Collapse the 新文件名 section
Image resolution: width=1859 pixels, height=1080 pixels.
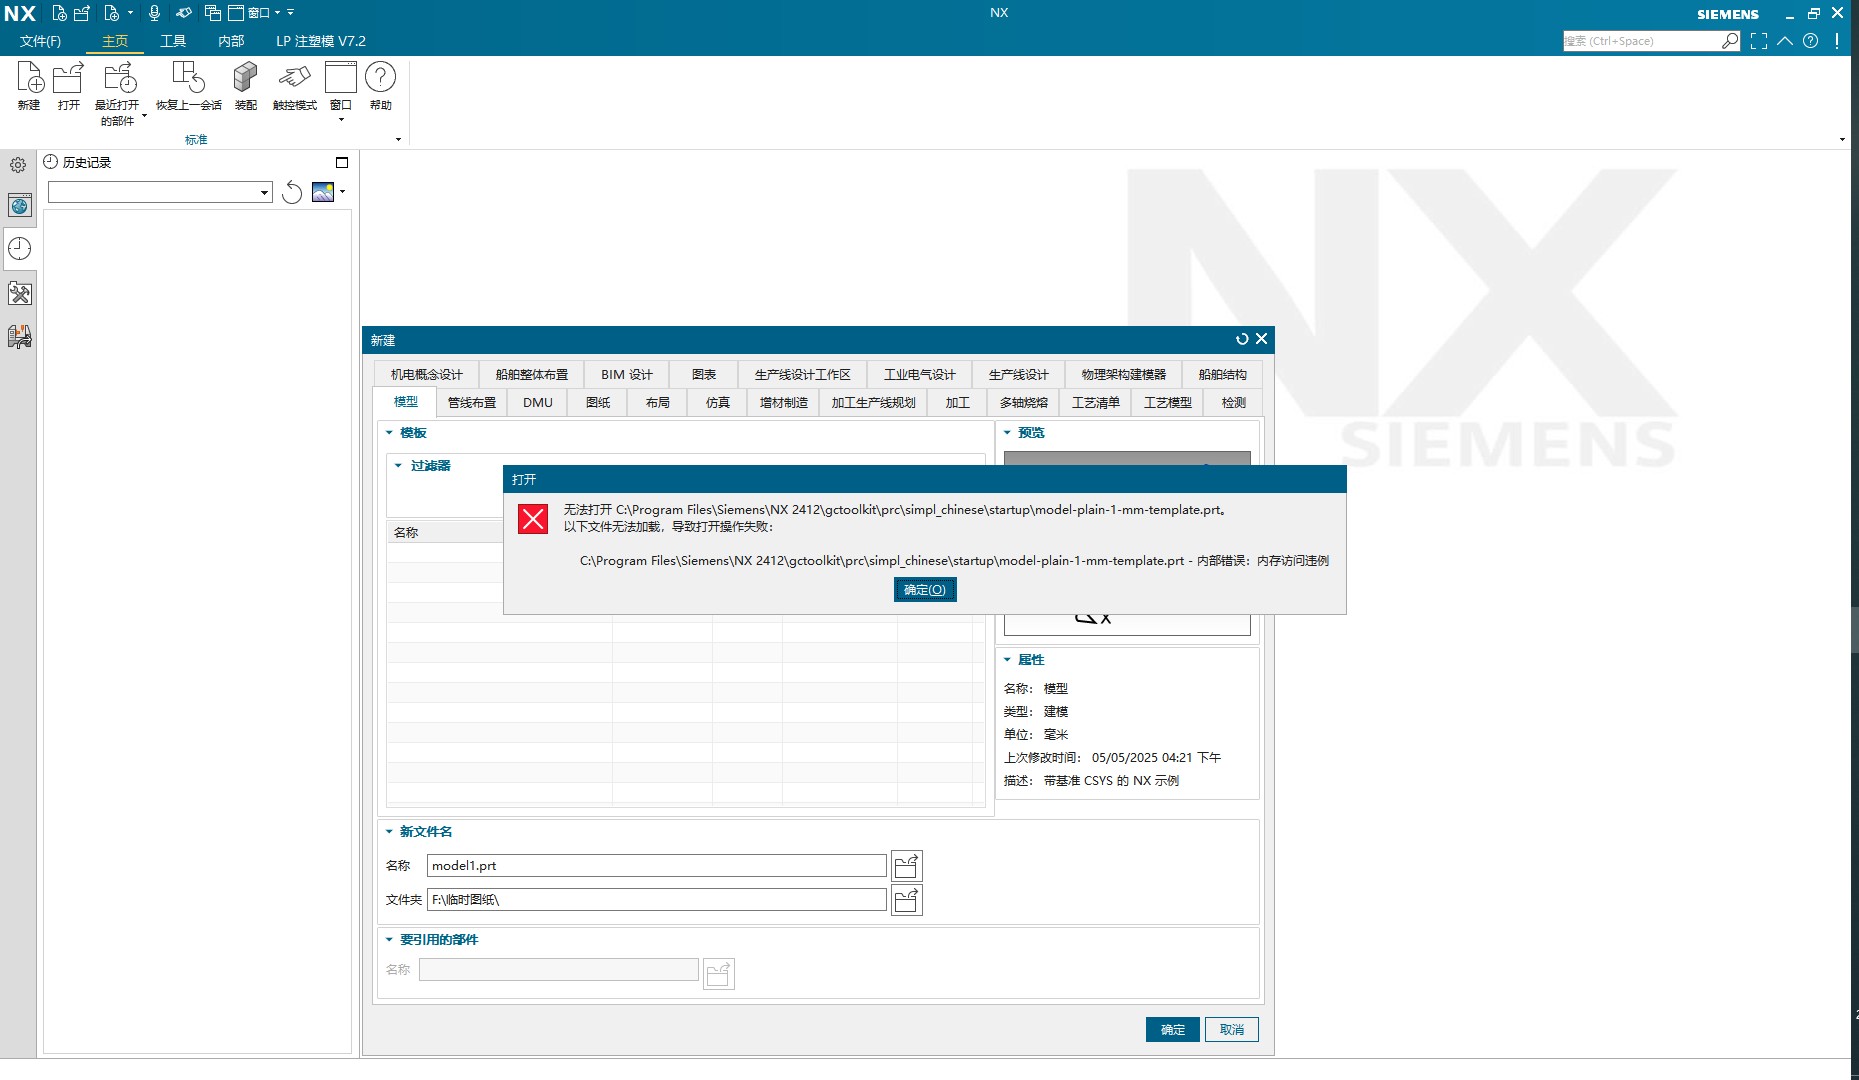tap(390, 832)
